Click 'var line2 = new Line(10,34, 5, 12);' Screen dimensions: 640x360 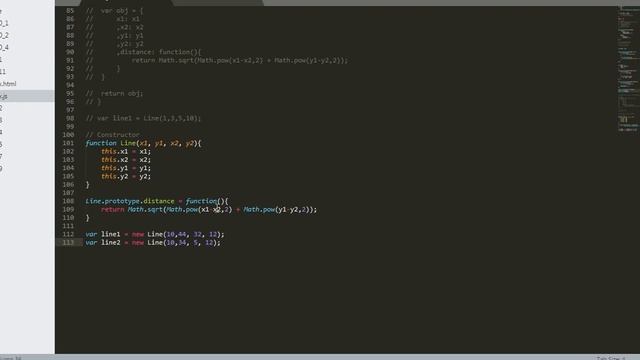(153, 242)
